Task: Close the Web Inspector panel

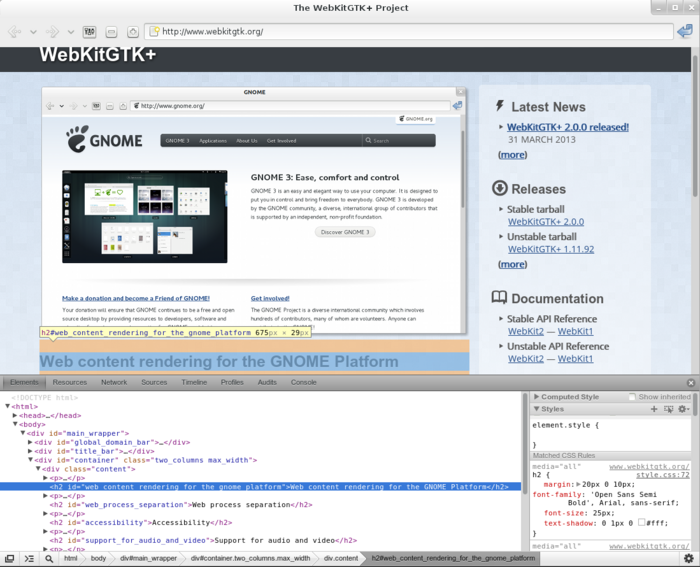Action: pos(691,383)
